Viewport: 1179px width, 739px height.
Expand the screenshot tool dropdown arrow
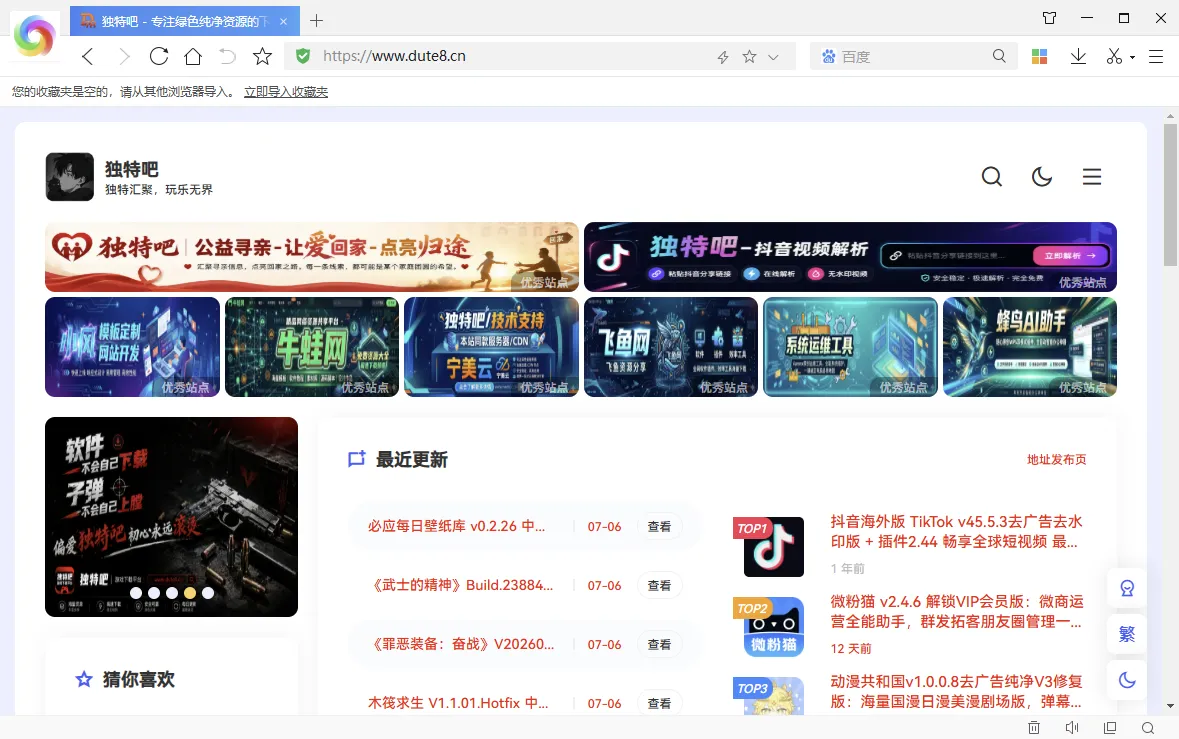pos(1132,57)
